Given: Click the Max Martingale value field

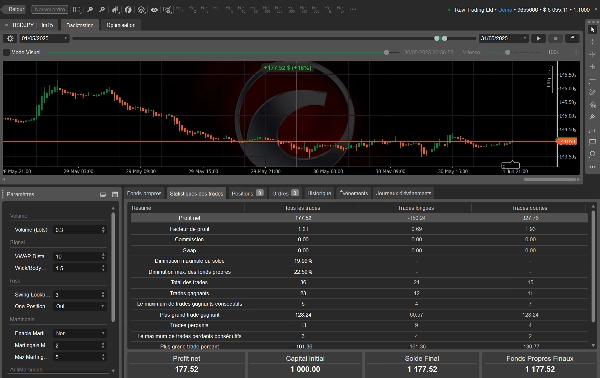Looking at the screenshot, I should click(x=80, y=357).
